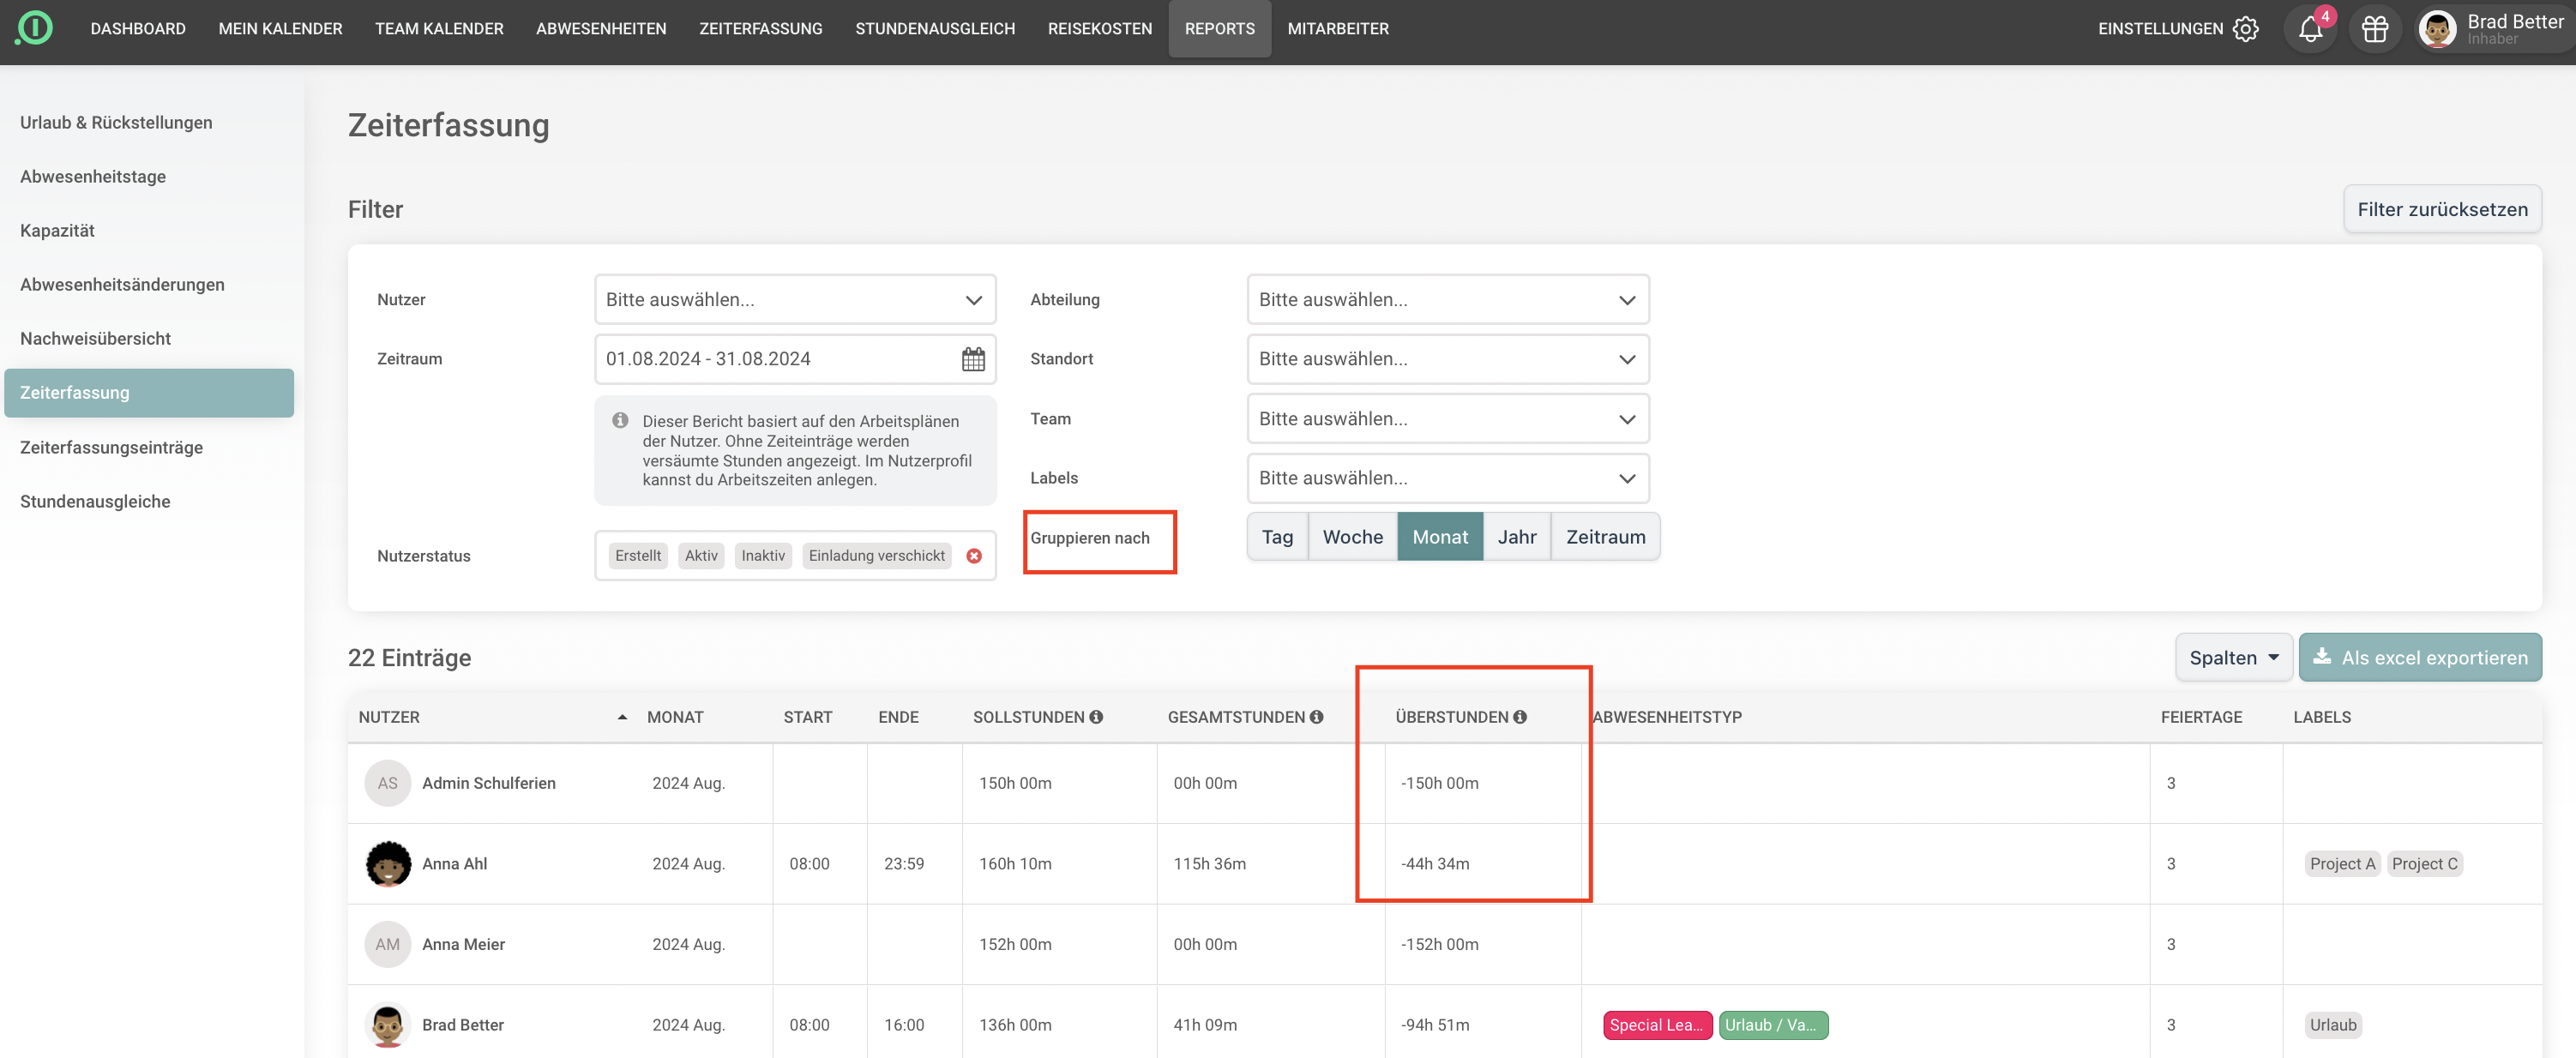
Task: Open the Abteilung dropdown
Action: [1448, 300]
